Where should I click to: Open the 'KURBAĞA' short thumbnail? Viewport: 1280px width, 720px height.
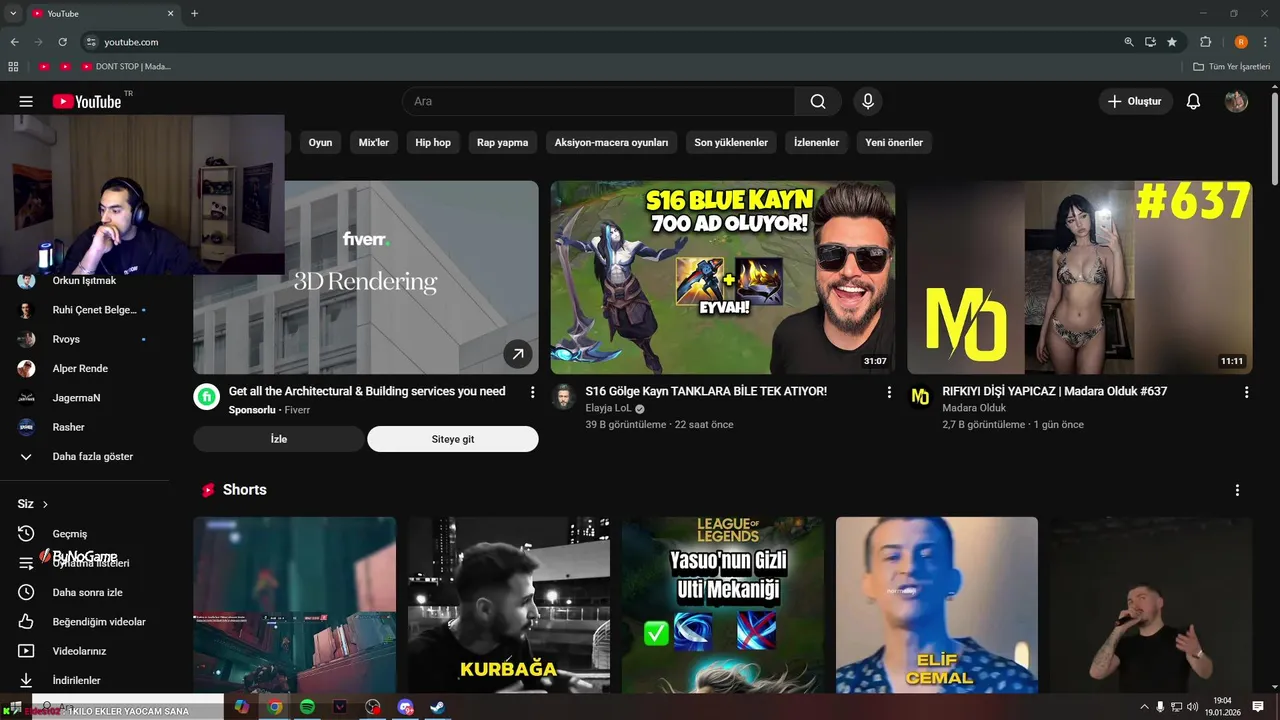click(x=508, y=605)
